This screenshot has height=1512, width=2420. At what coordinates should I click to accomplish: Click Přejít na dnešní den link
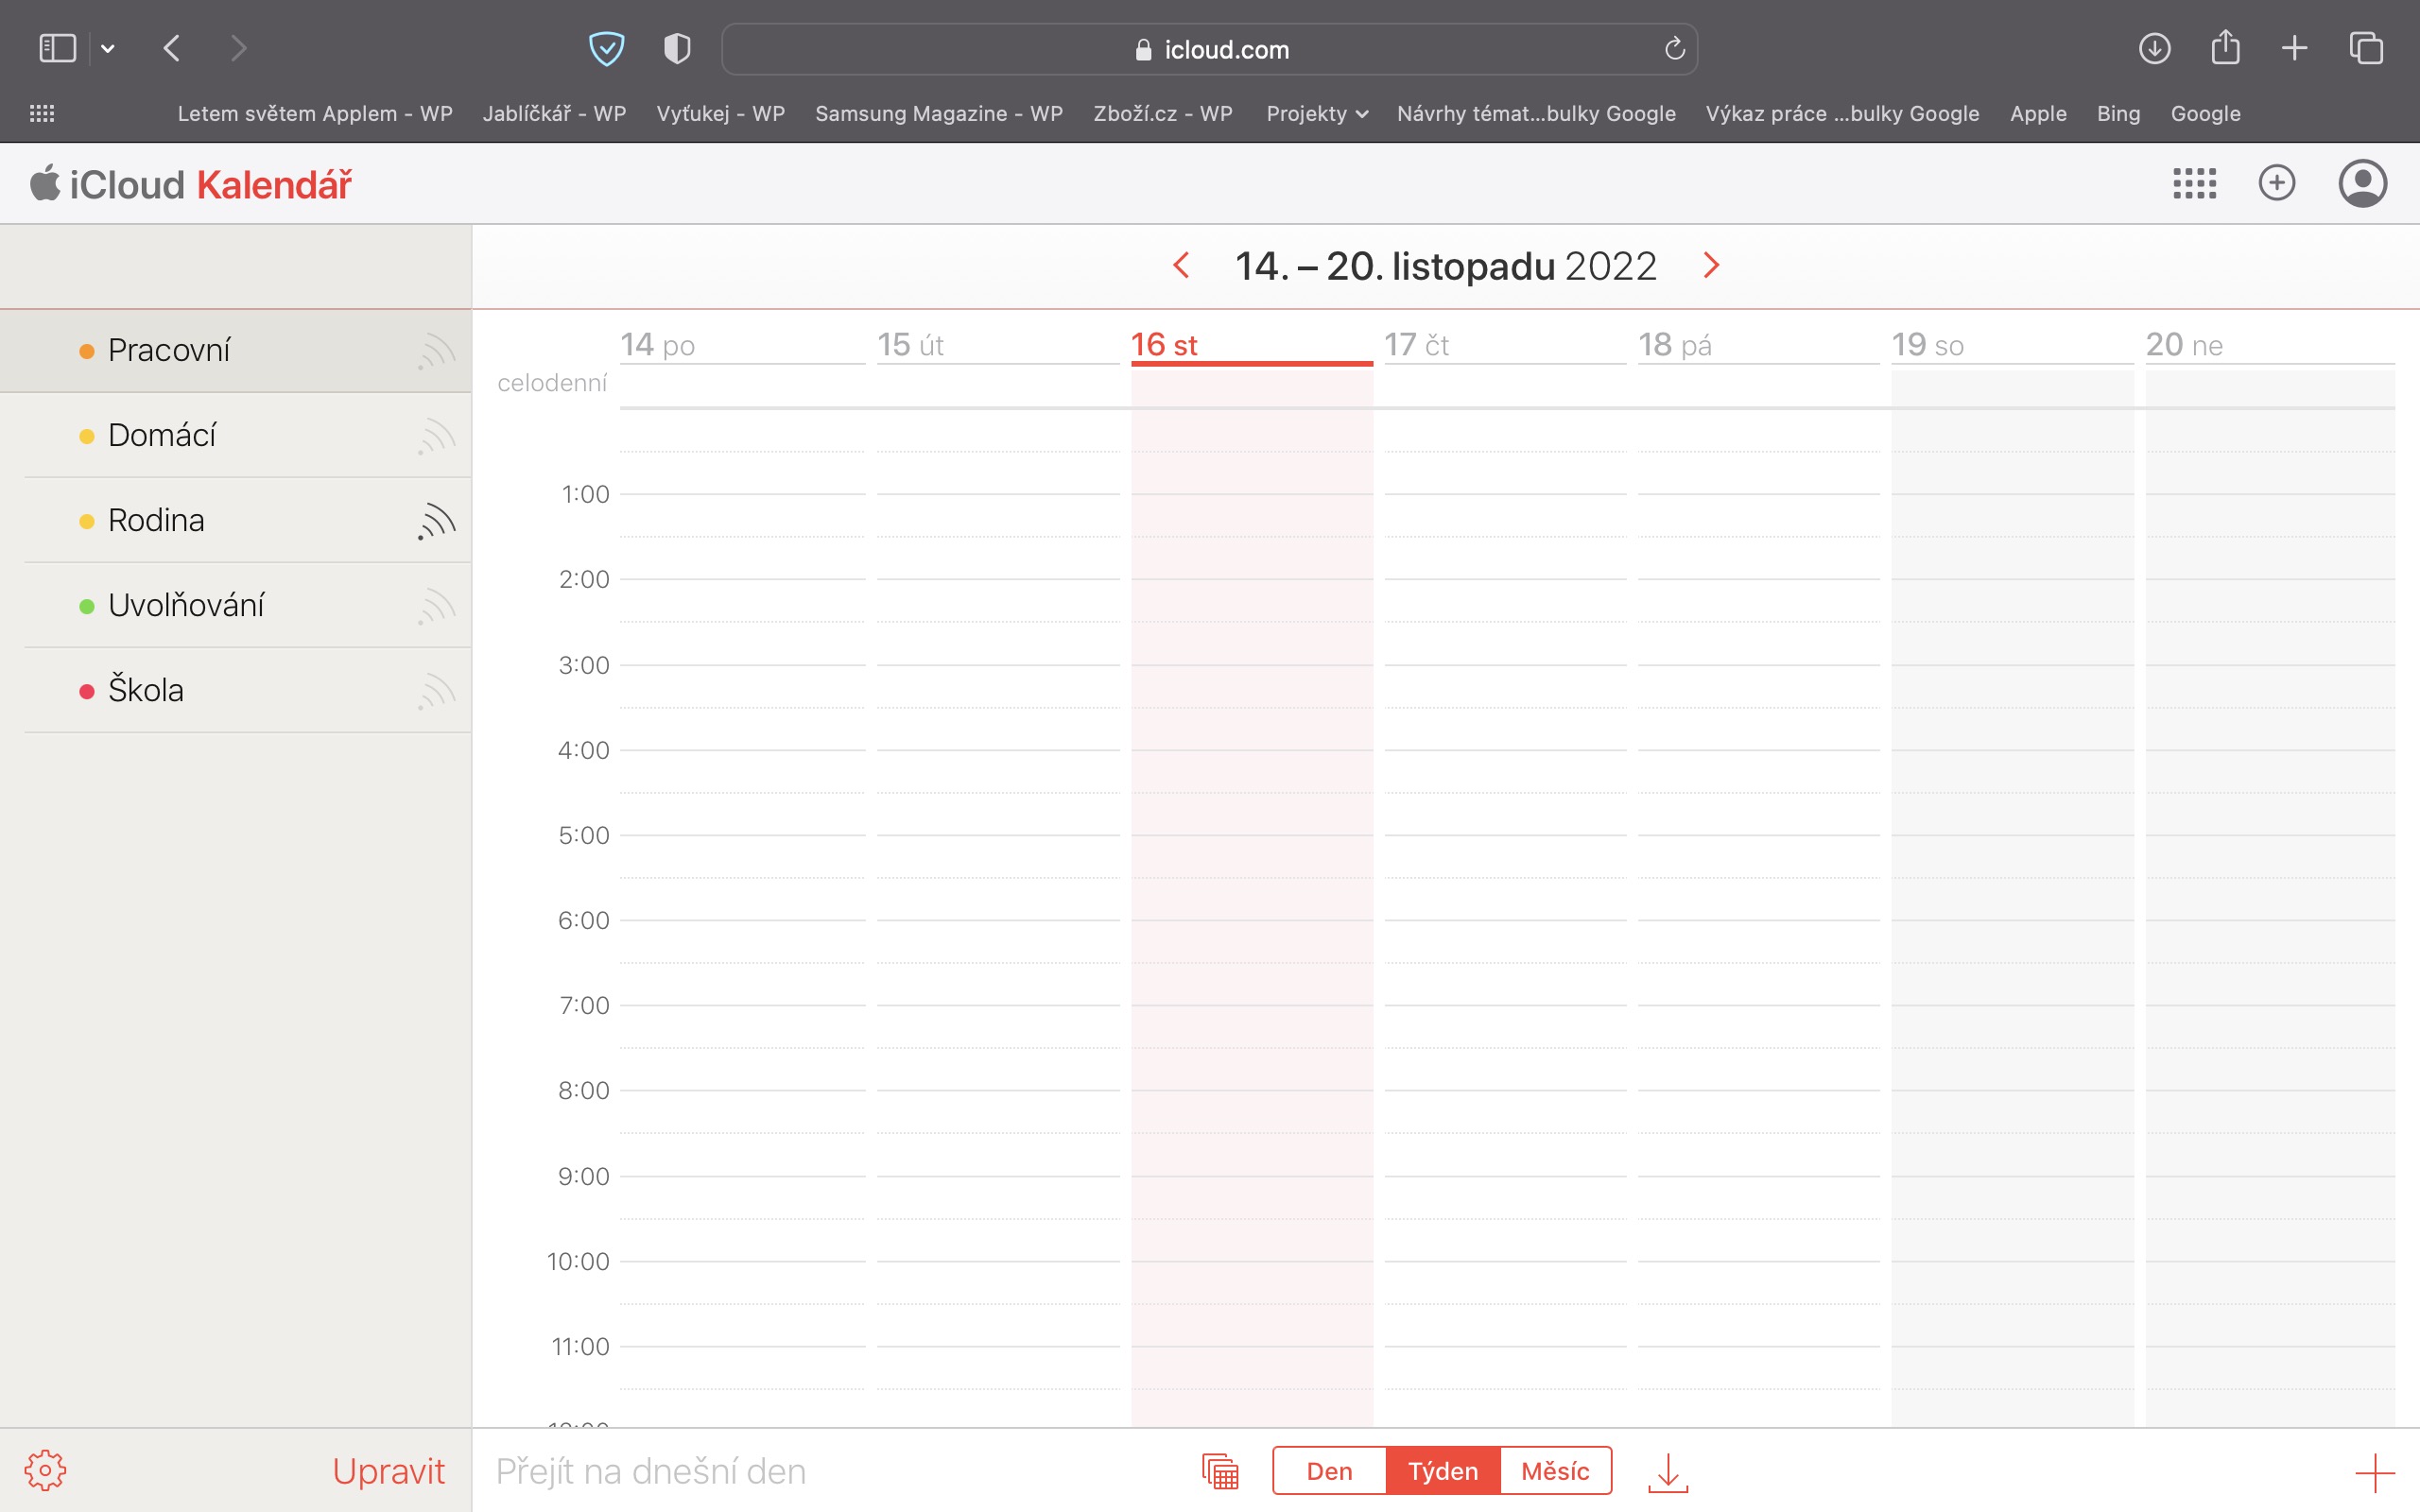coord(650,1471)
